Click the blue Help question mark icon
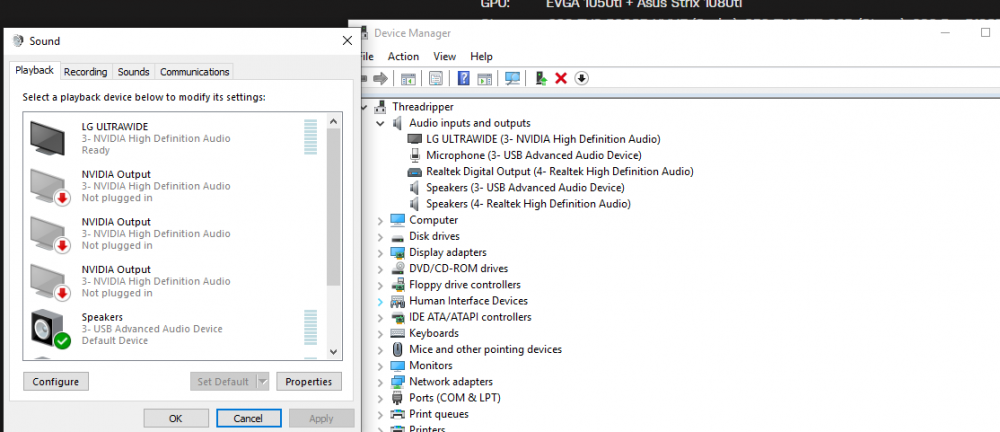 pos(464,78)
